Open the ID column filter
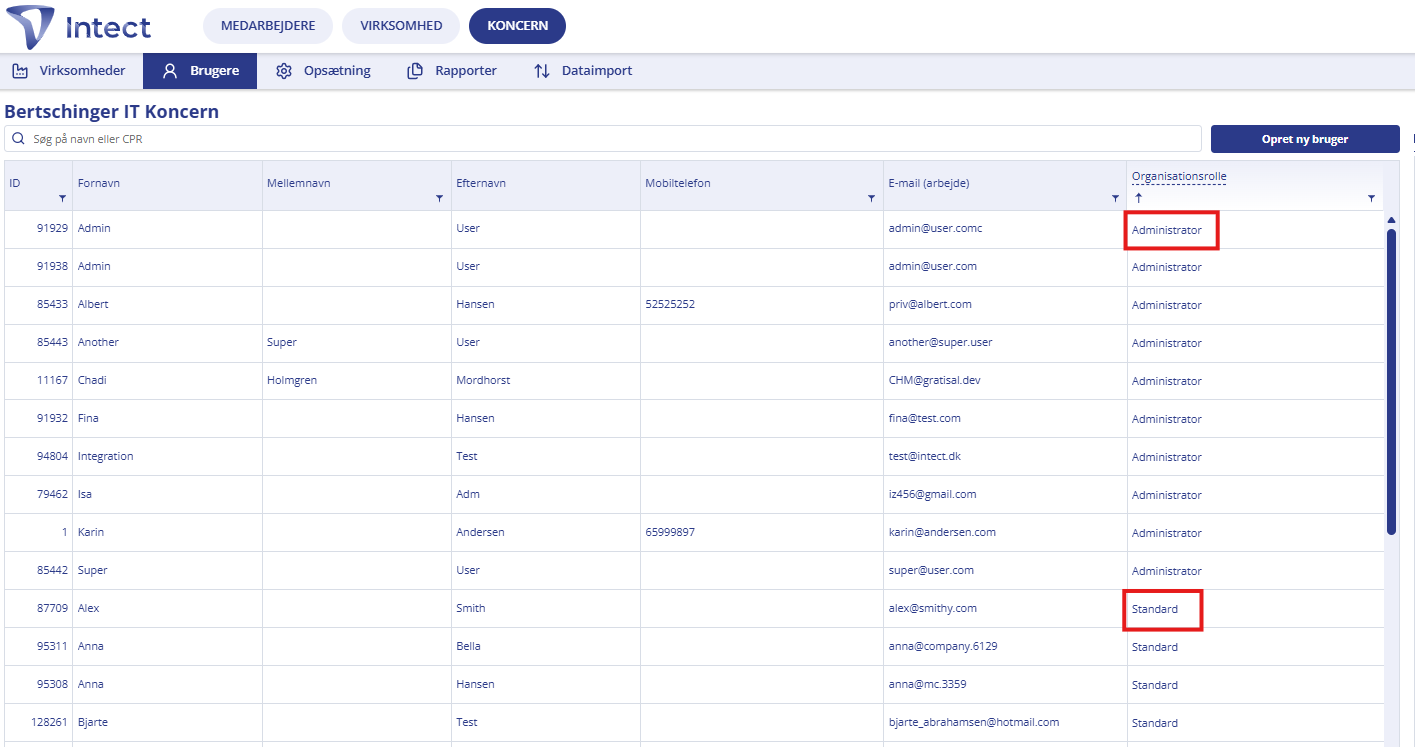Viewport: 1415px width, 747px height. [62, 199]
